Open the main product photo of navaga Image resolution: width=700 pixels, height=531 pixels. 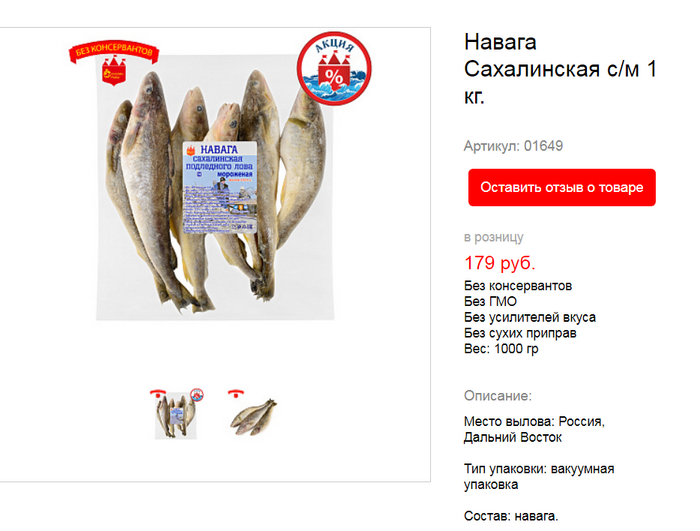coord(215,187)
